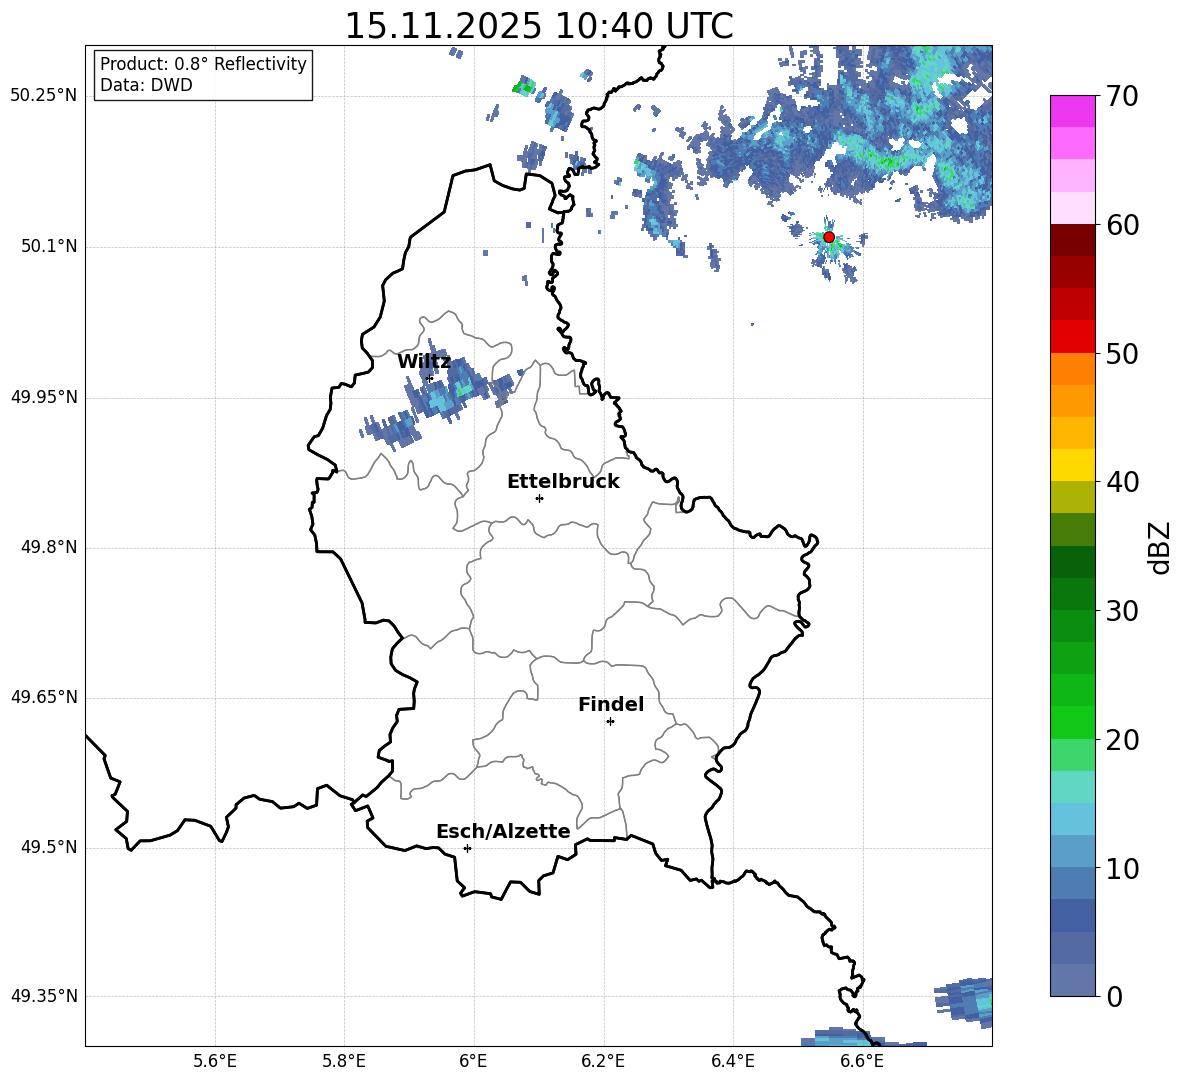Pick the dark green color above 30 dBZ

1072,594
